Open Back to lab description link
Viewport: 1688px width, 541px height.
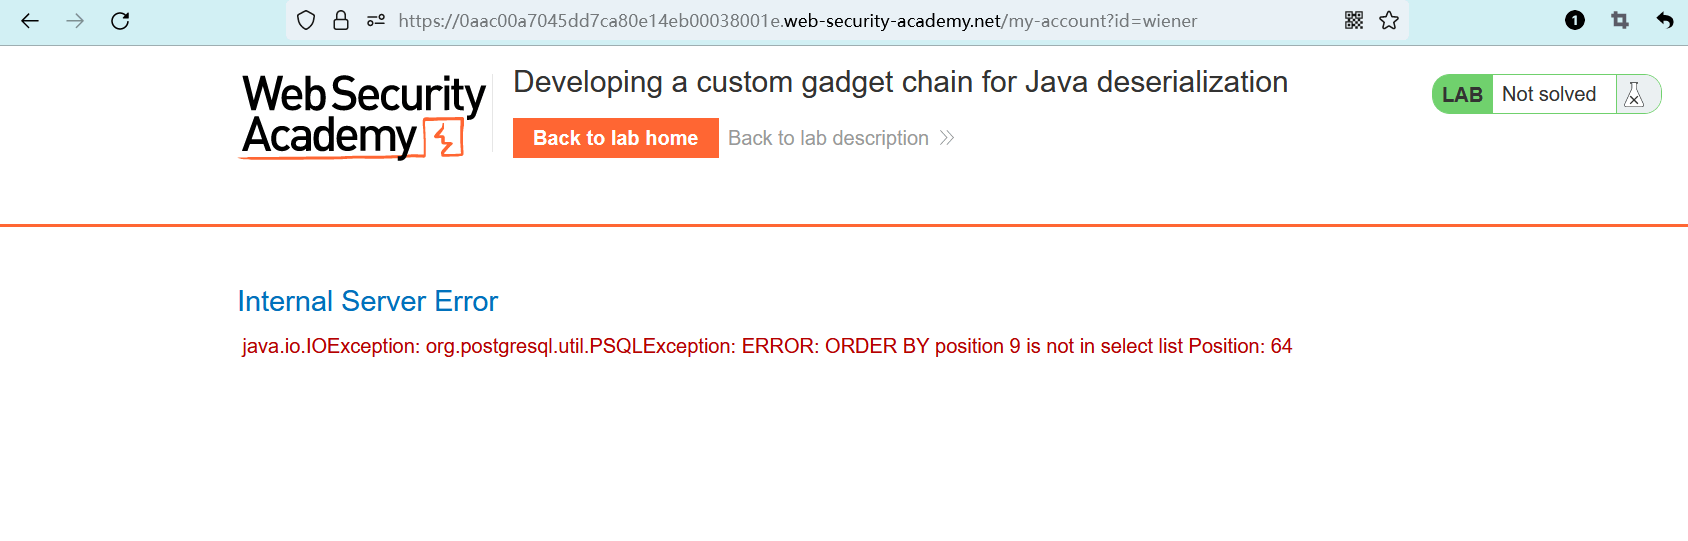[828, 138]
